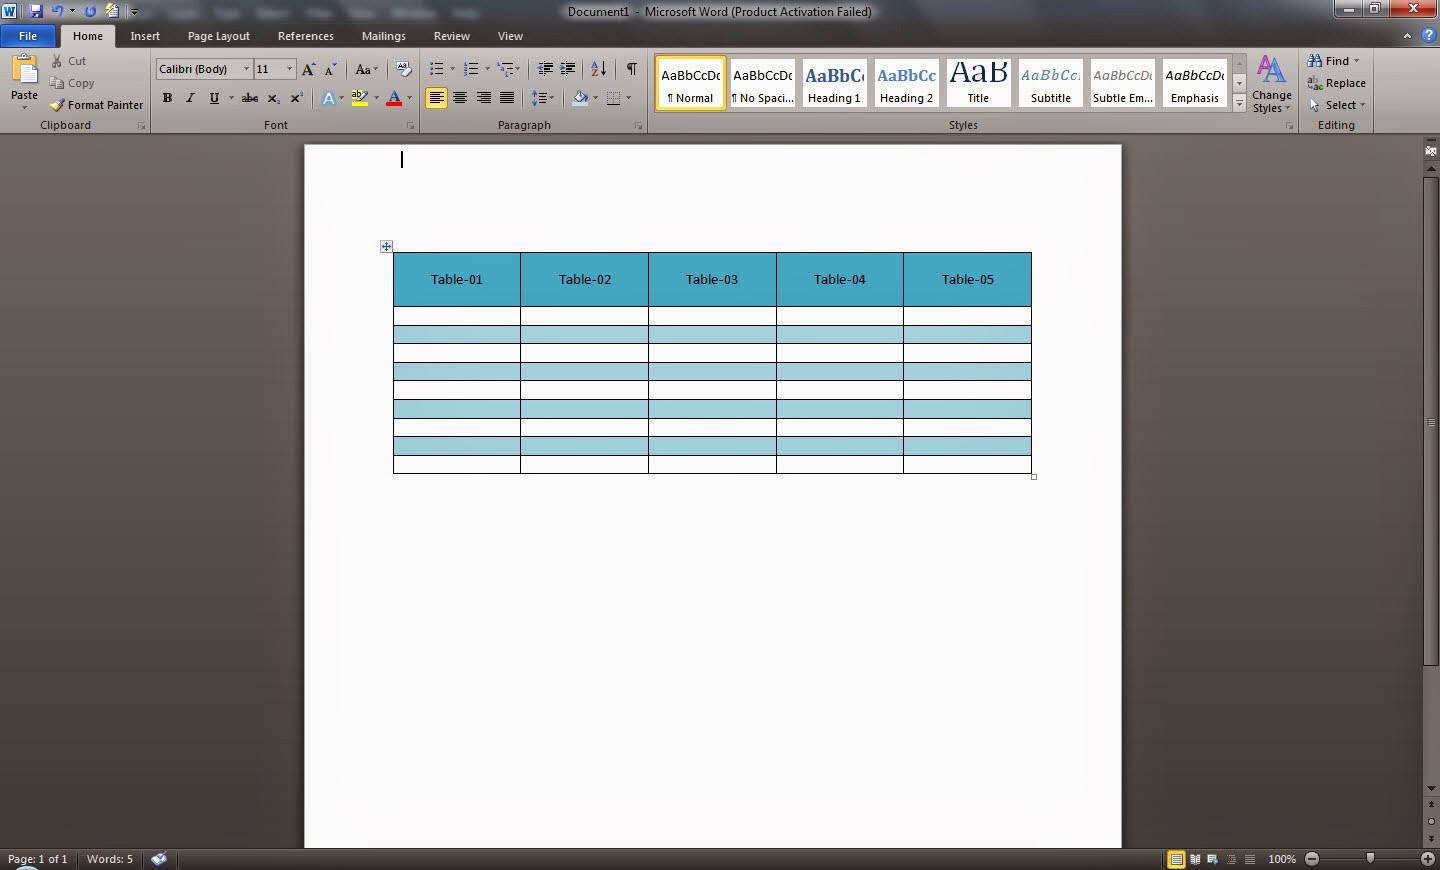Open the Sort dialog from Paragraph group

[597, 69]
